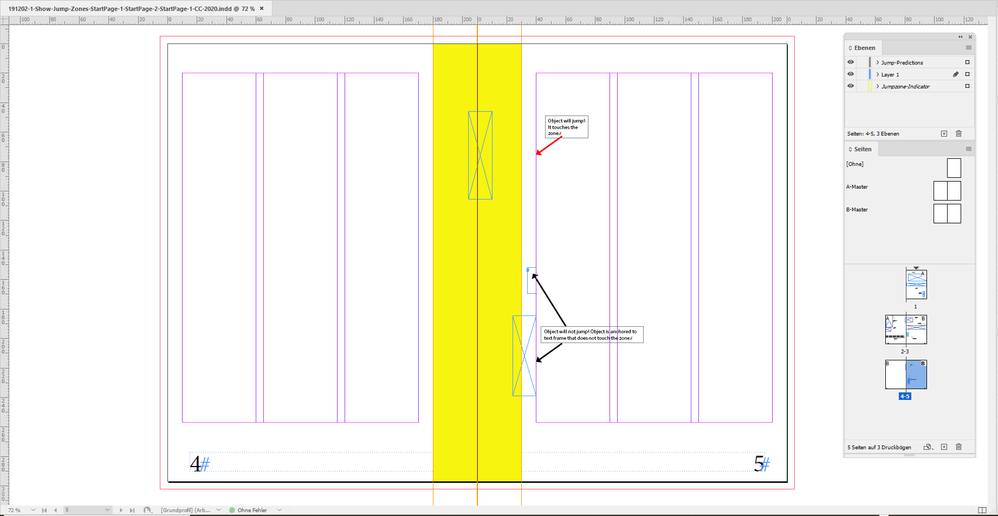Viewport: 998px width, 516px height.
Task: Click the 2-3 spread label
Action: (906, 350)
